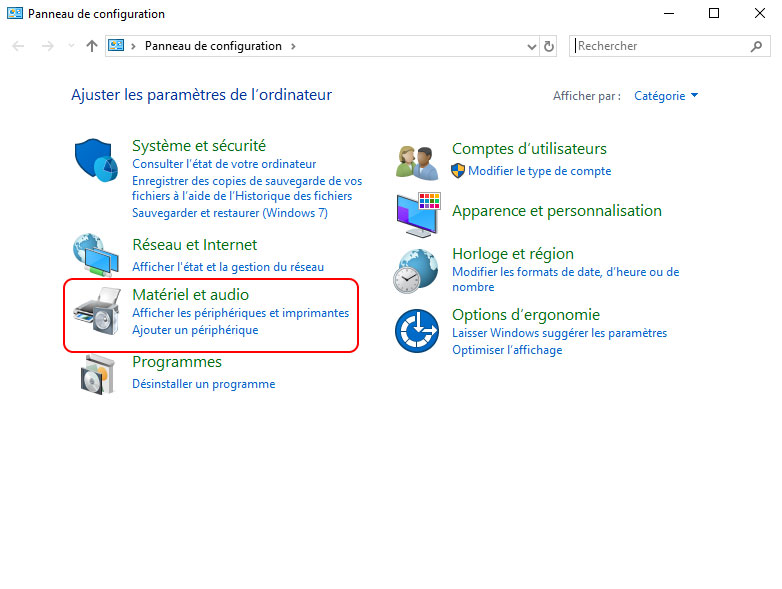This screenshot has height=589, width=782.
Task: Open the Options d'ergonomie icon
Action: point(417,331)
